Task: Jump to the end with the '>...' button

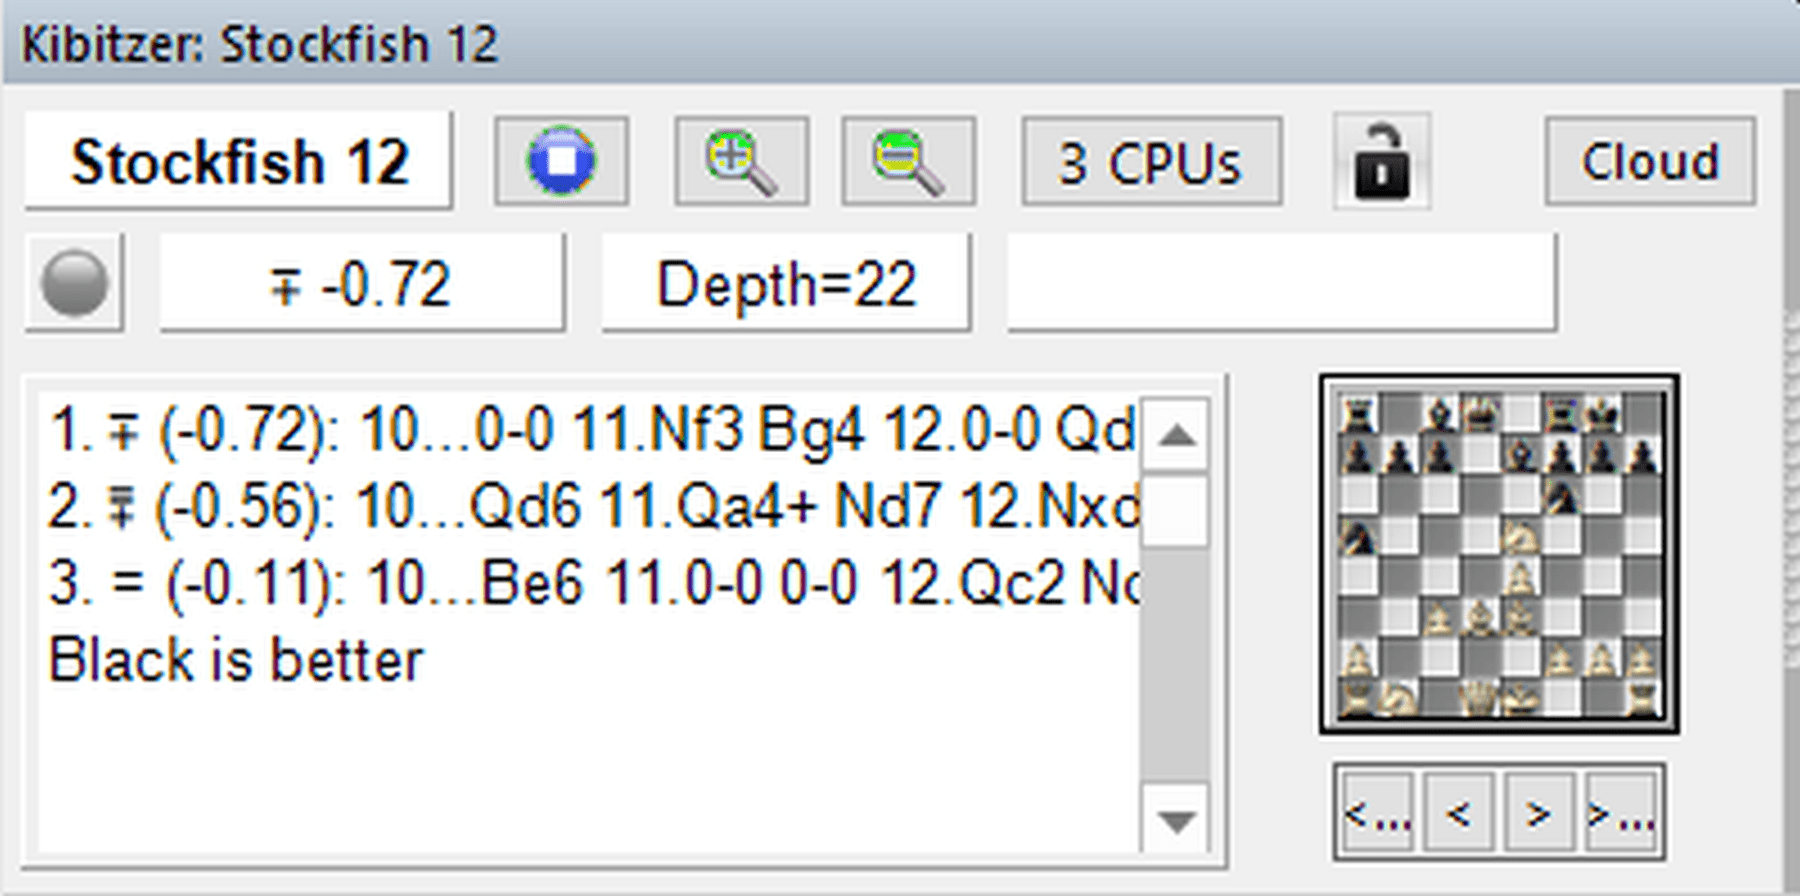Action: (1622, 813)
